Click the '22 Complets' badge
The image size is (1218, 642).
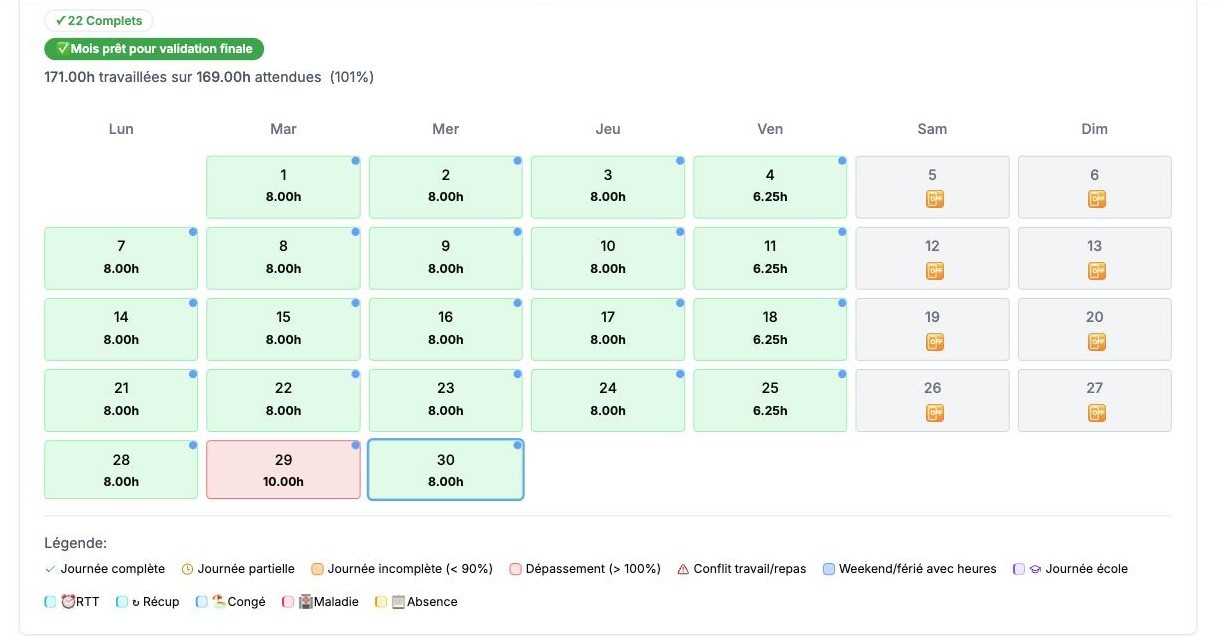coord(99,20)
